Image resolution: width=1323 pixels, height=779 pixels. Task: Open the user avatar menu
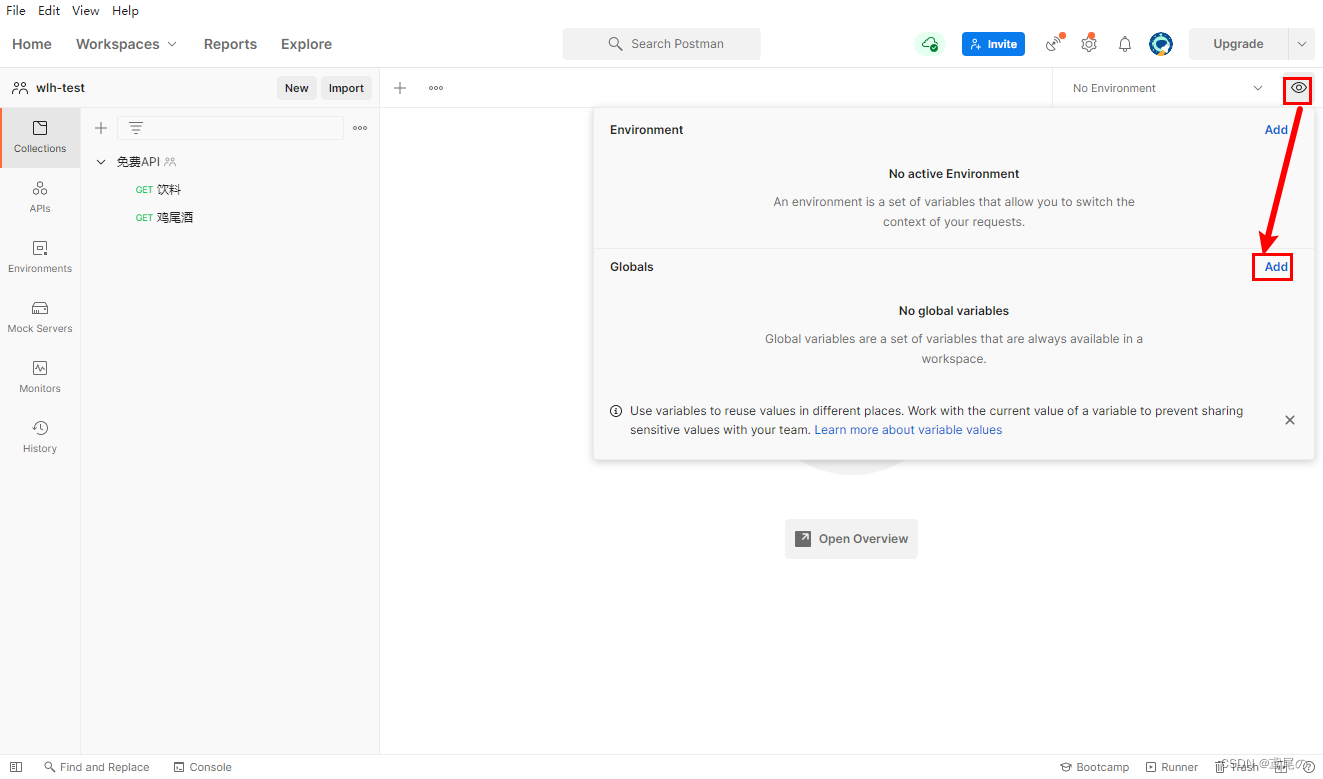[1161, 44]
